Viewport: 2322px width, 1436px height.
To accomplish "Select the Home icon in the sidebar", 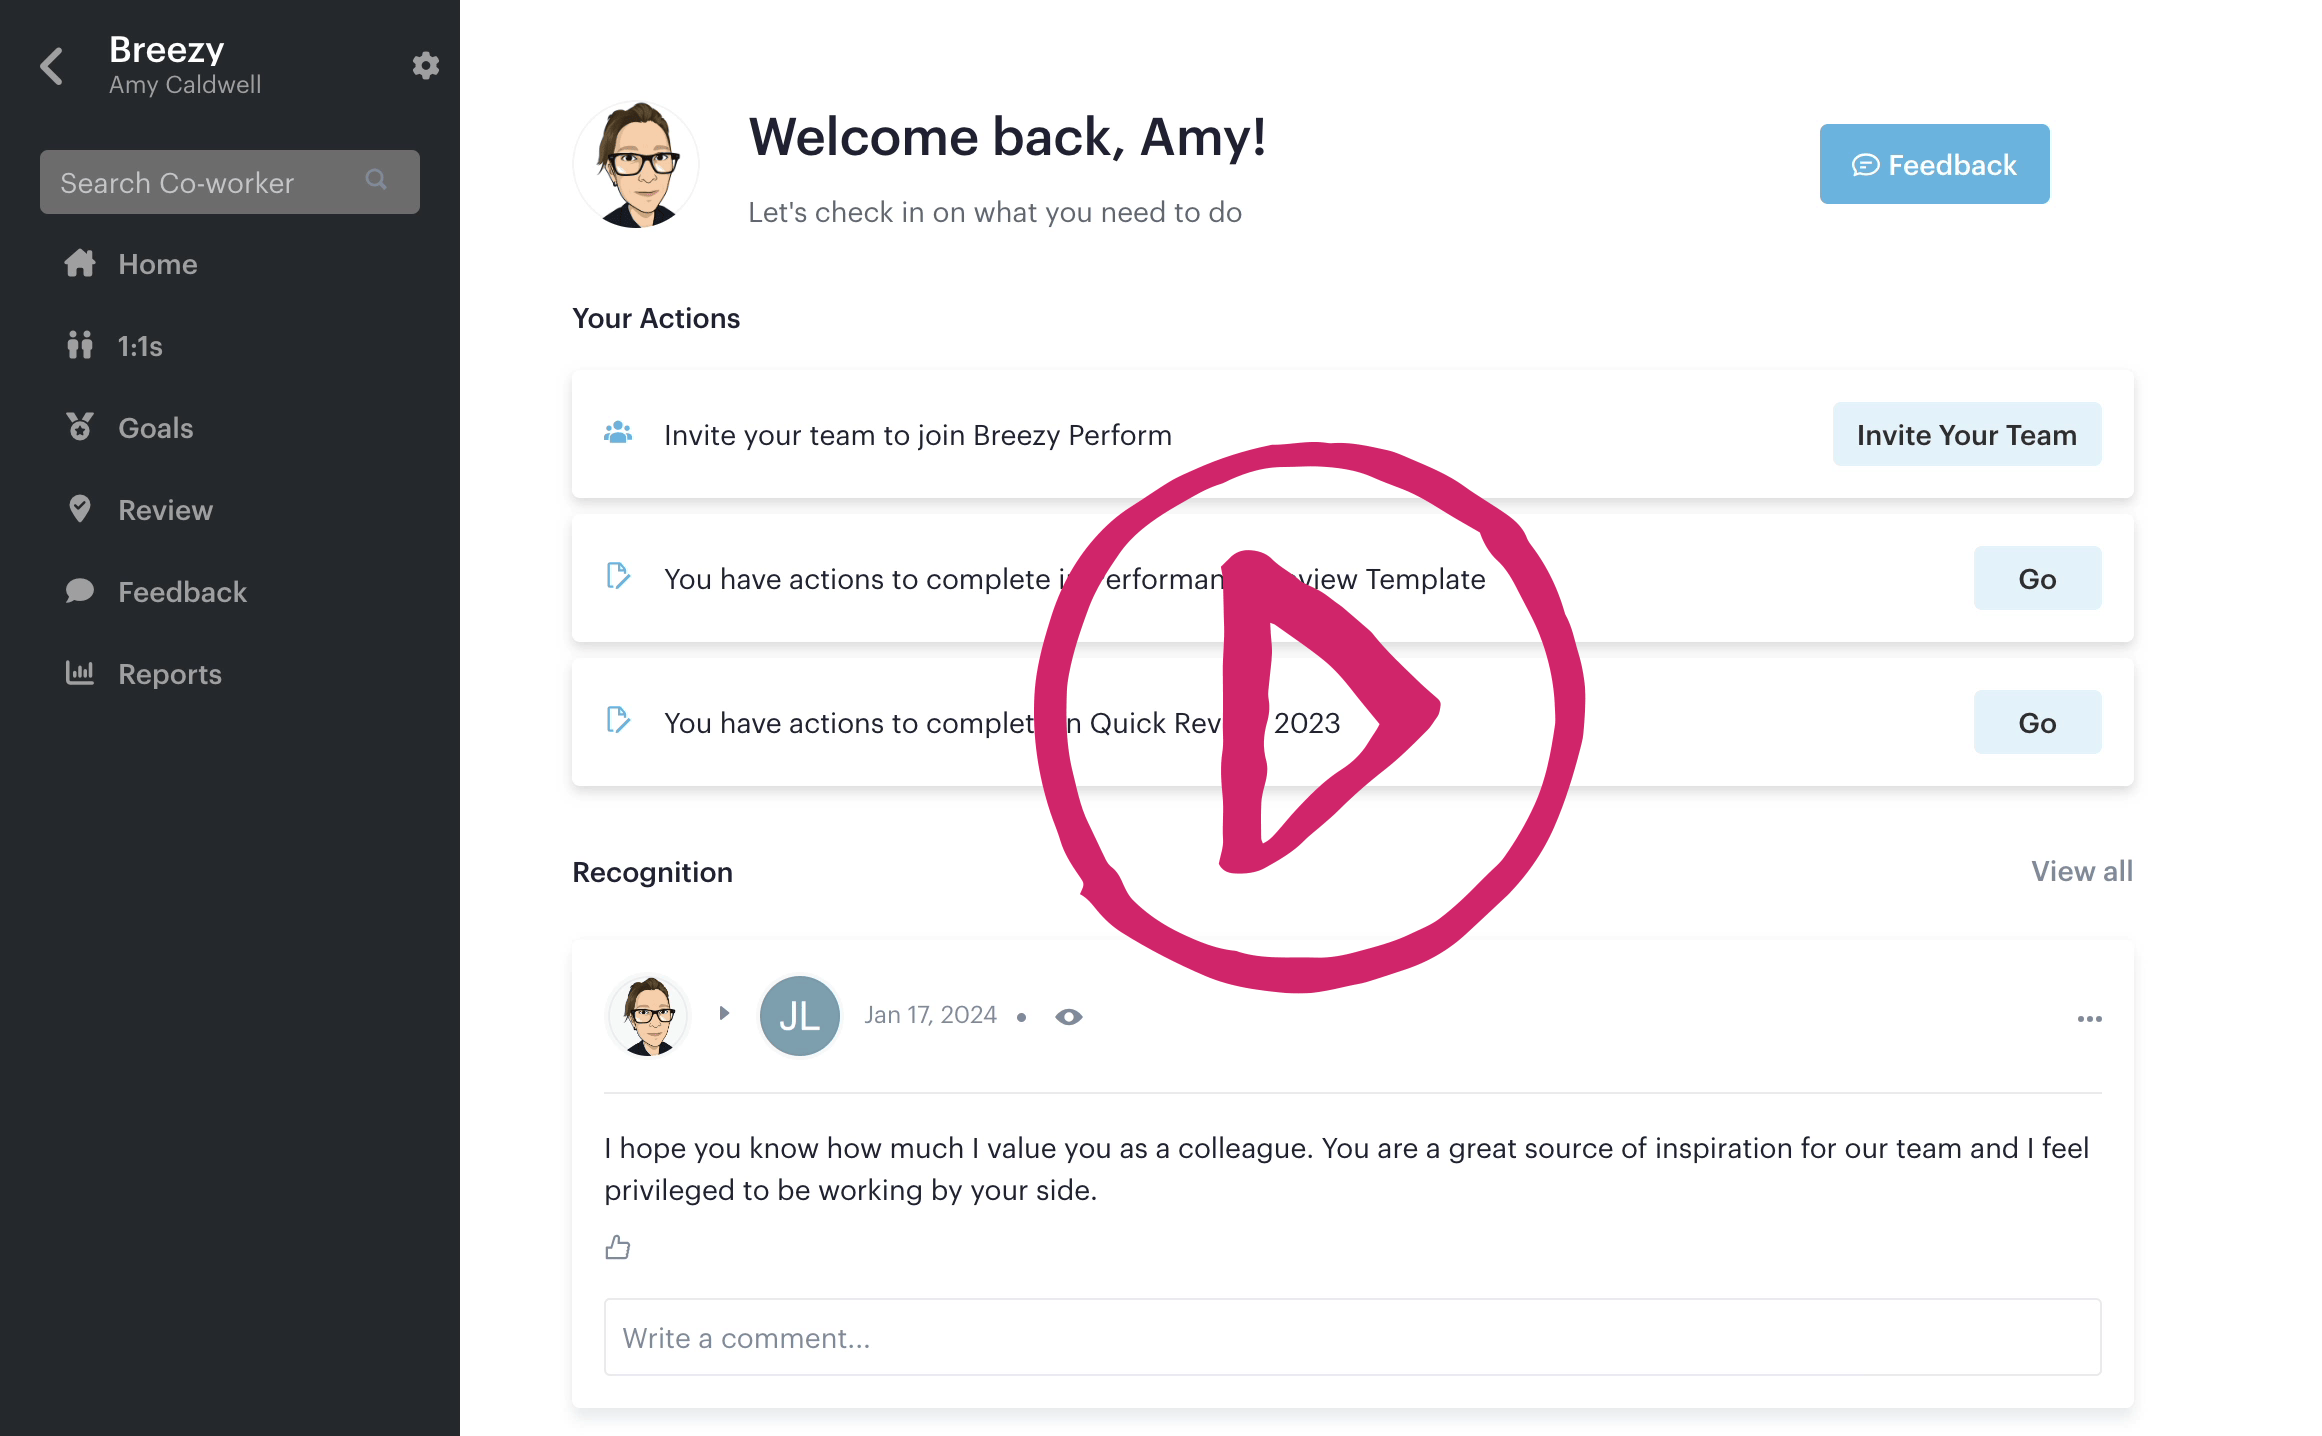I will pos(81,263).
